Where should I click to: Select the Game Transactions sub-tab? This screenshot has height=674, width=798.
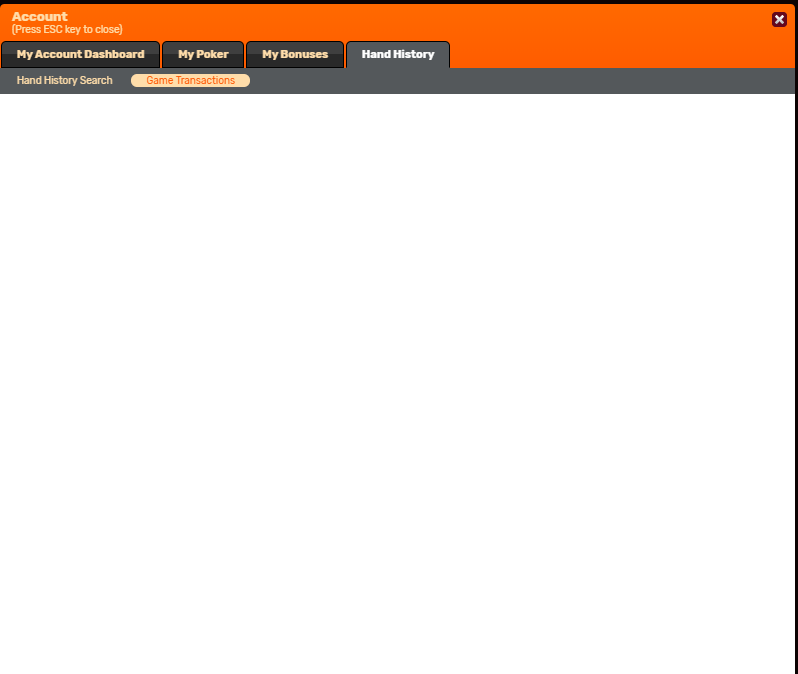[x=190, y=80]
